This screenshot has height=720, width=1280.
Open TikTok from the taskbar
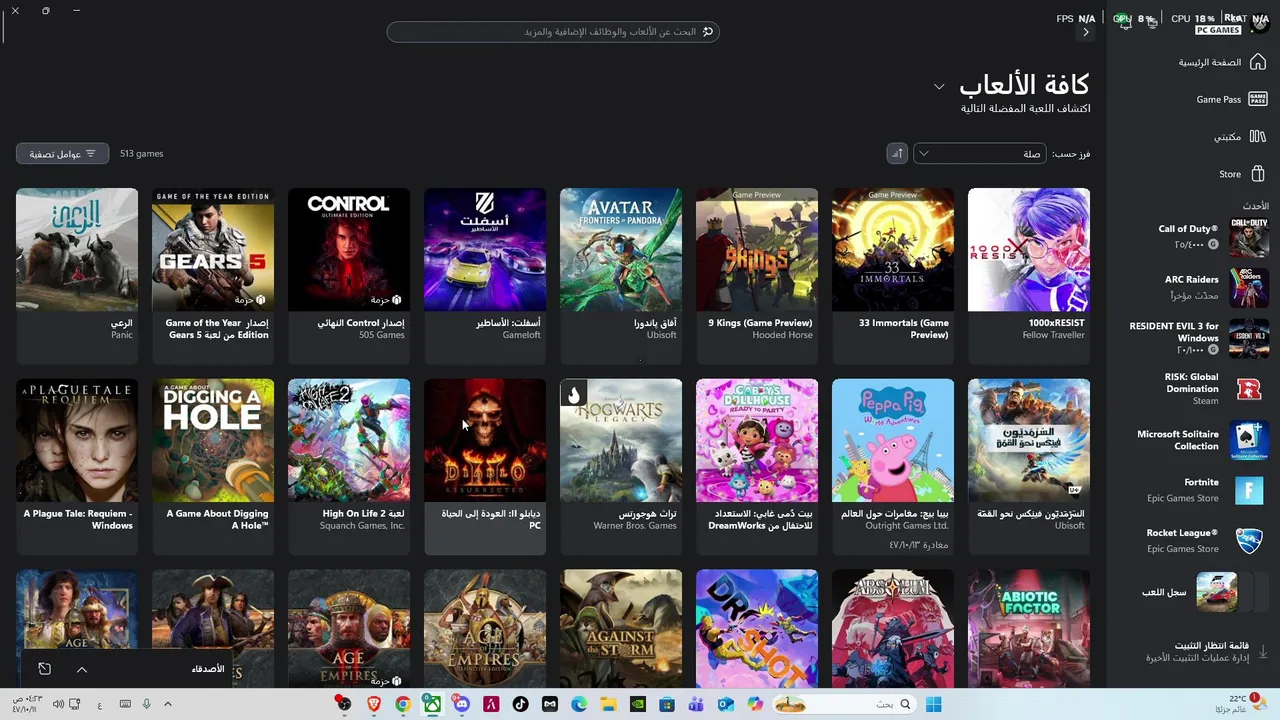[520, 704]
